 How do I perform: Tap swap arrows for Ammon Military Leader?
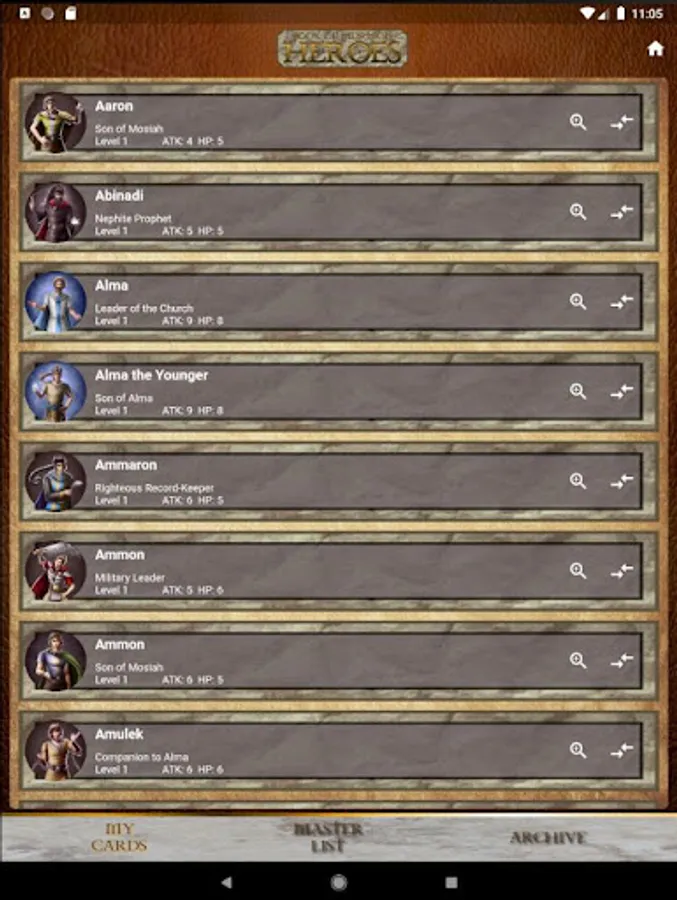(622, 571)
